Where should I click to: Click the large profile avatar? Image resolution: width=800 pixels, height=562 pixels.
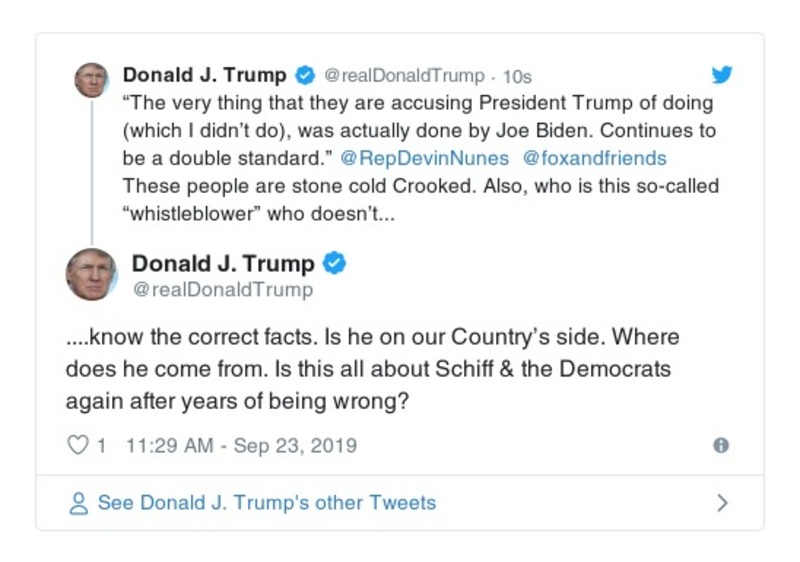point(92,274)
